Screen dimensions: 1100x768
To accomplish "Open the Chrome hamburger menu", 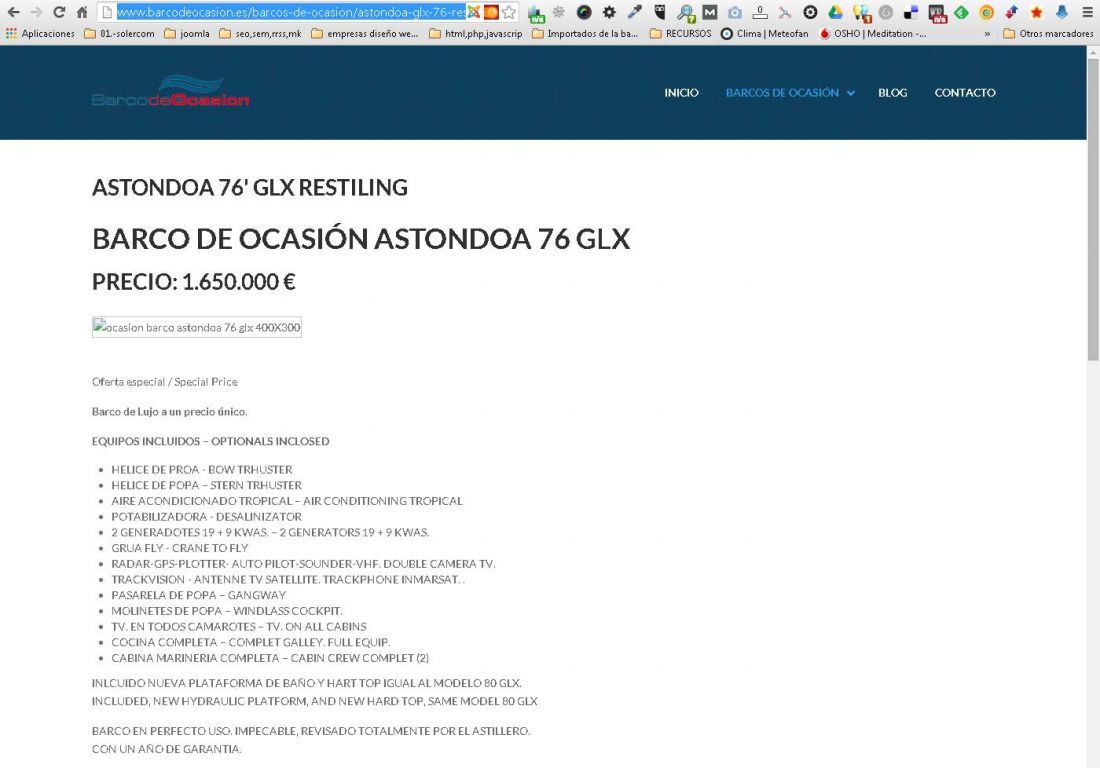I will tap(1087, 12).
